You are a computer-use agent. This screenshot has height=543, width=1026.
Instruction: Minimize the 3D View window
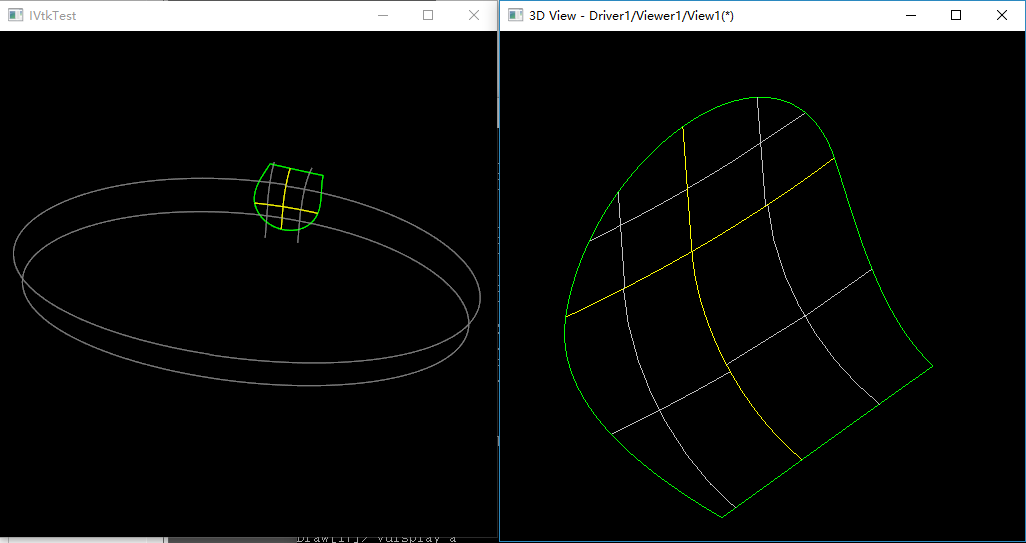pyautogui.click(x=910, y=16)
